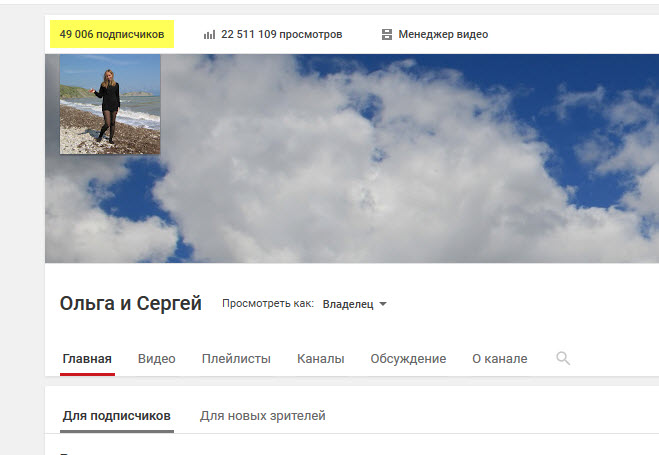Click the 49 006 подписчиков counter
The width and height of the screenshot is (659, 455).
(x=112, y=34)
